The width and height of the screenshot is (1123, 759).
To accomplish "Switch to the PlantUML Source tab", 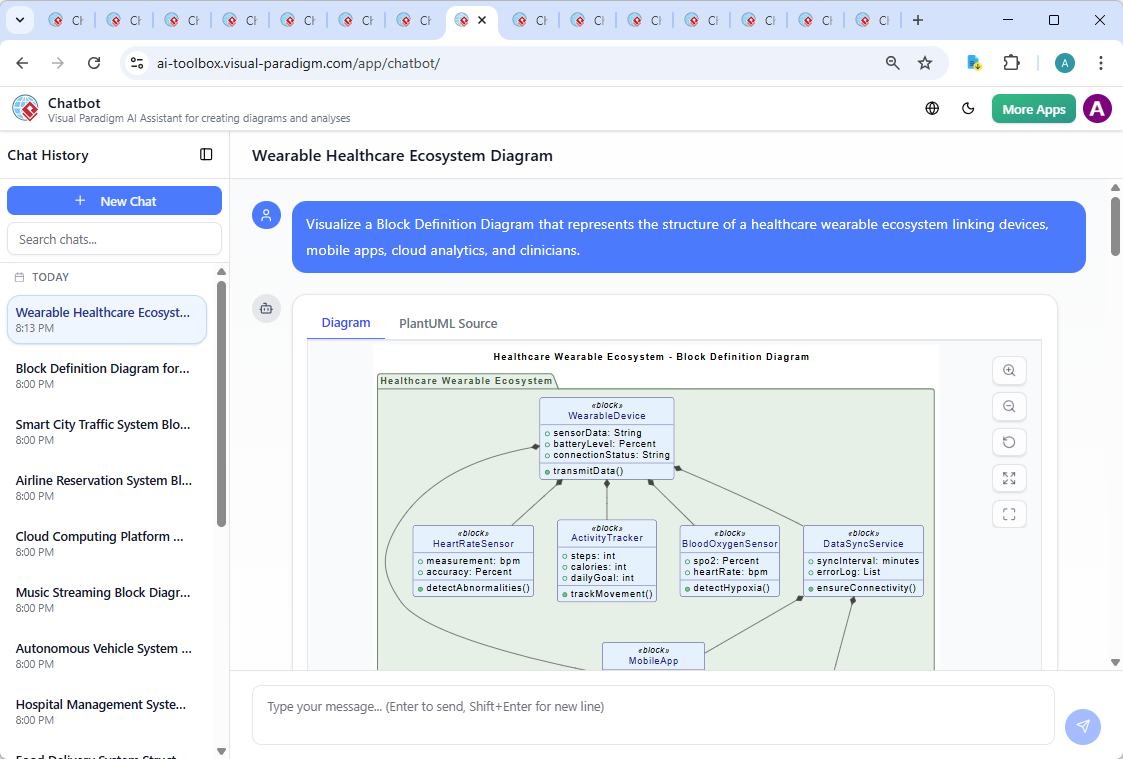I will 447,323.
